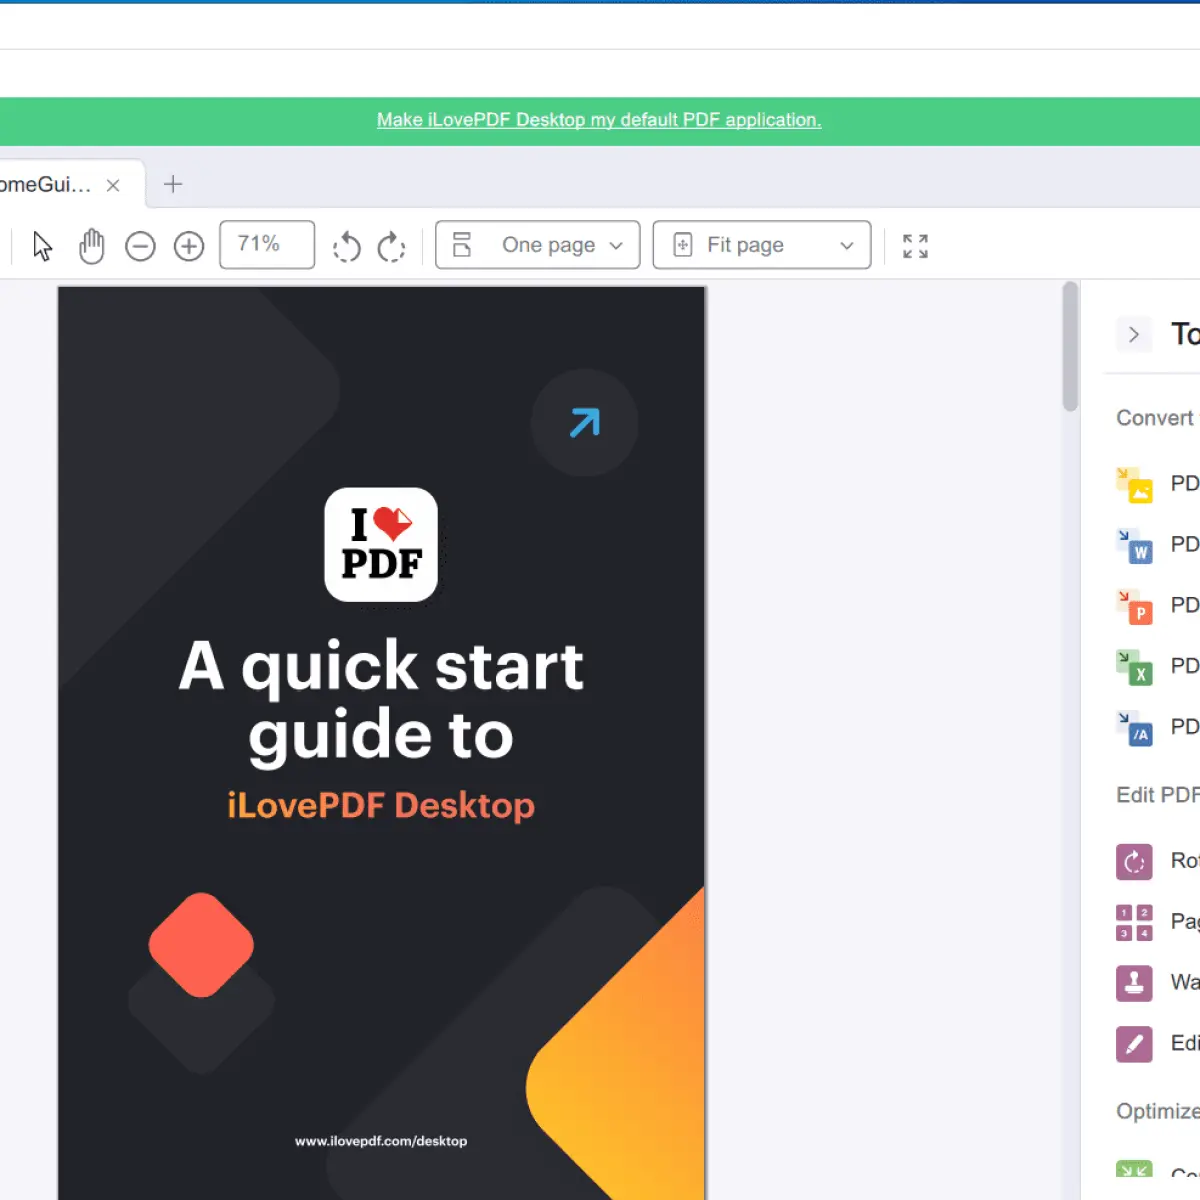Viewport: 1200px width, 1200px height.
Task: Activate the hand pan tool
Action: [91, 245]
